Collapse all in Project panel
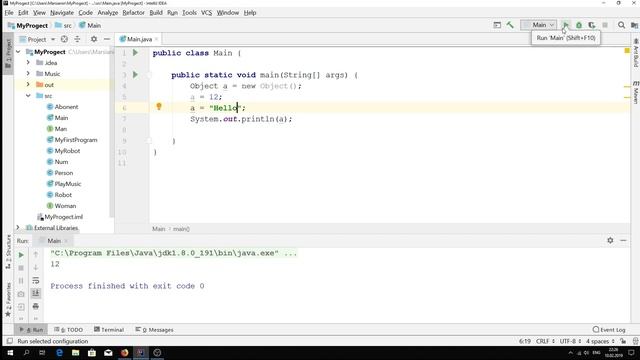This screenshot has width=640, height=360. (77, 39)
